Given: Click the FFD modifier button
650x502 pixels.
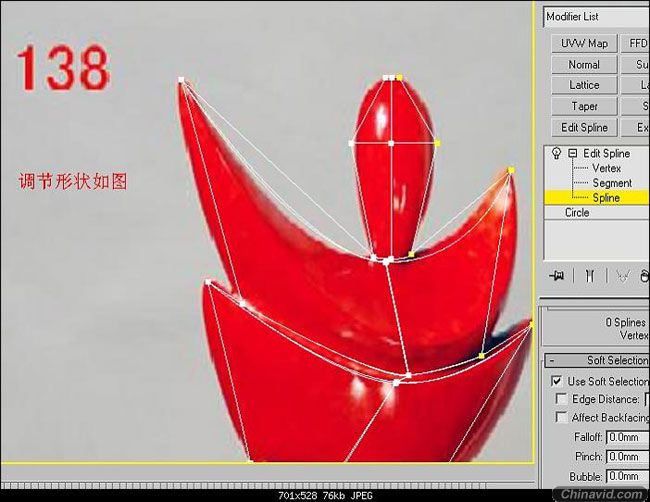Looking at the screenshot, I should (635, 44).
